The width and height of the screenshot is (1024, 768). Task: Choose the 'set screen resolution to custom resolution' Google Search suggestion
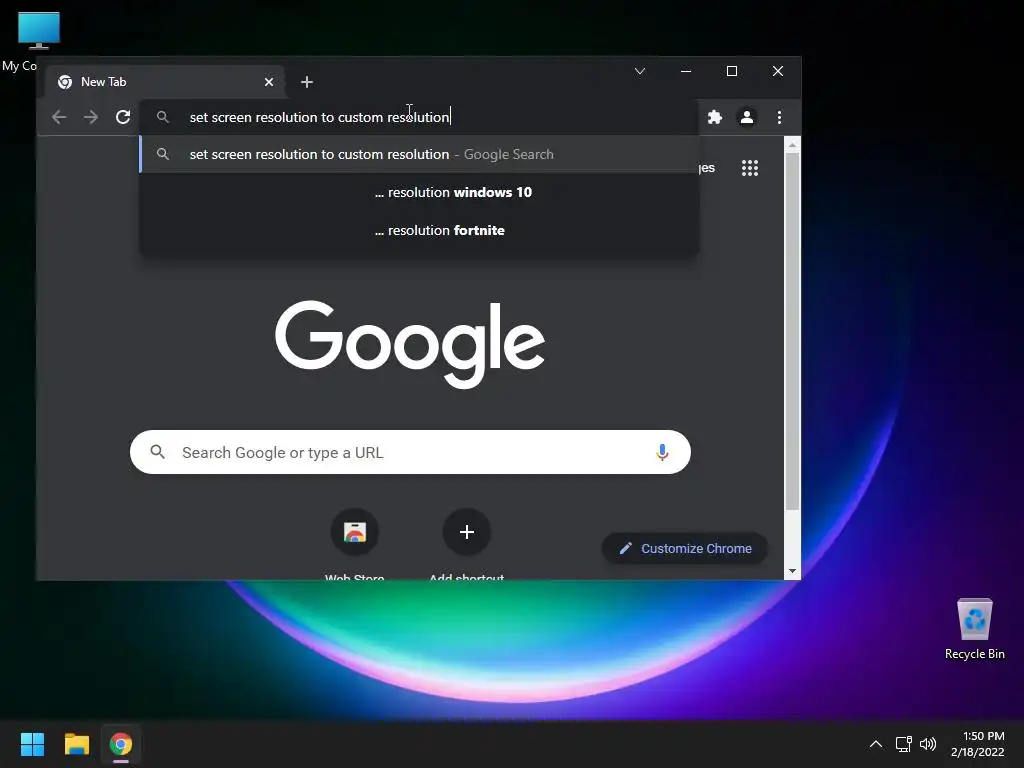[x=419, y=154]
